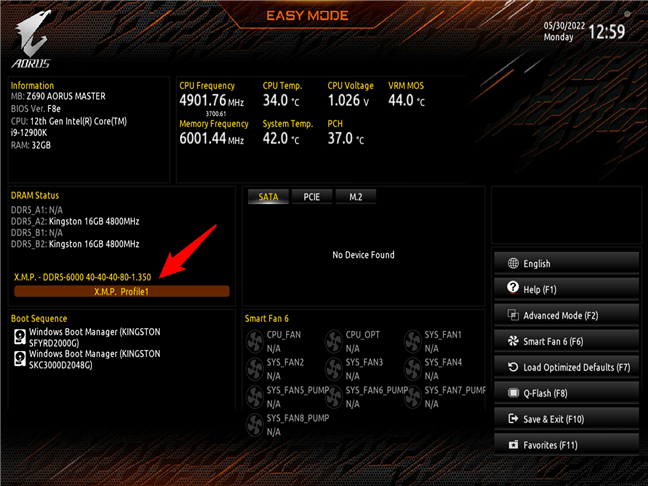Viewport: 648px width, 486px height.
Task: Click the RAM: 32GB line
Action: pos(31,145)
